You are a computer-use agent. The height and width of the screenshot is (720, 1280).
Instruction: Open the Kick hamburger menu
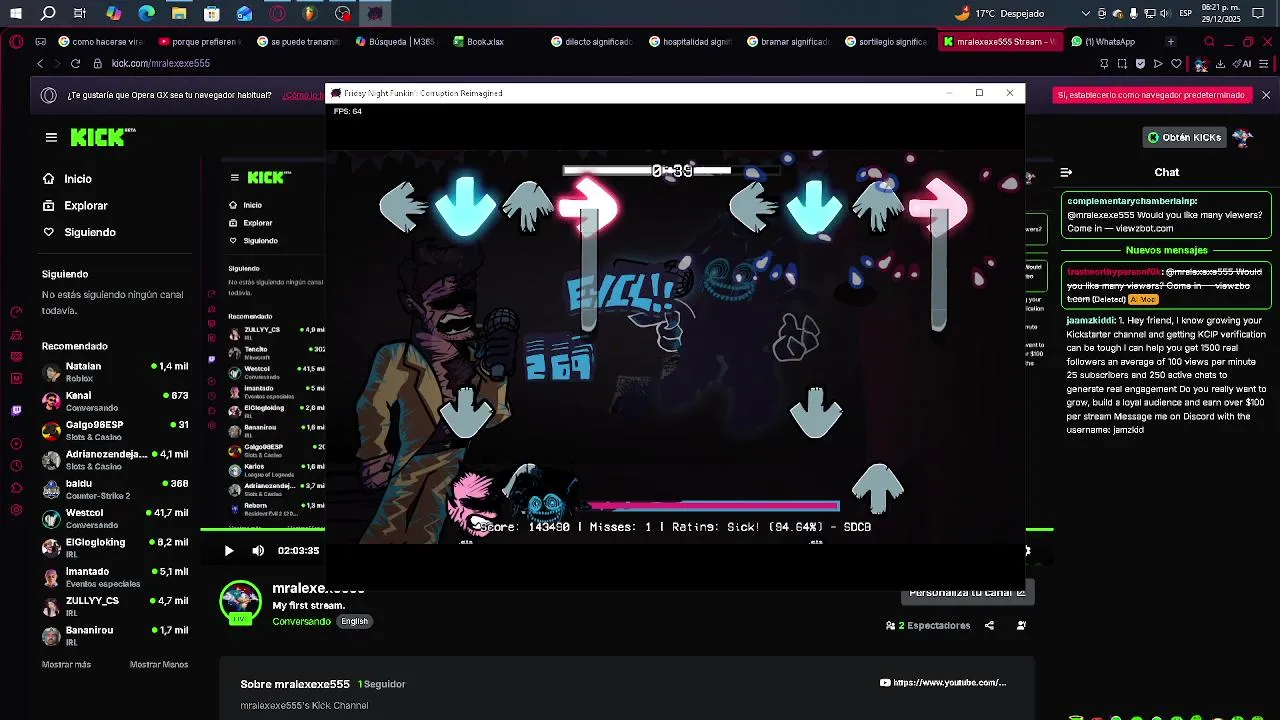point(51,138)
